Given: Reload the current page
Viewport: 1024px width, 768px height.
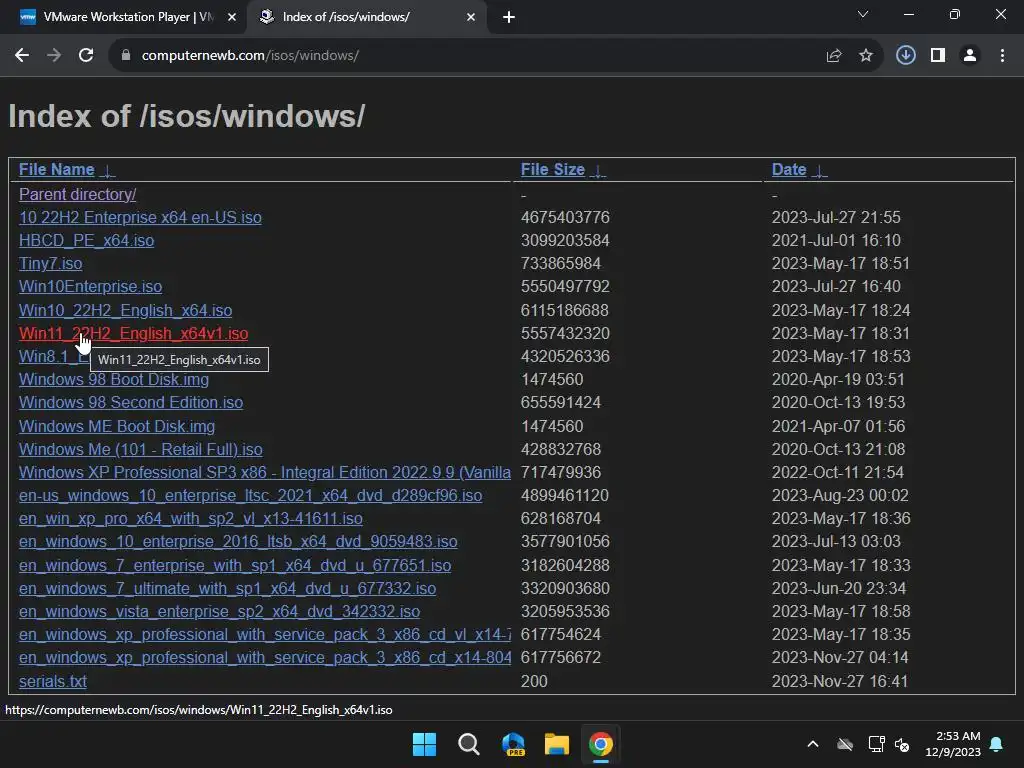Looking at the screenshot, I should pyautogui.click(x=86, y=56).
